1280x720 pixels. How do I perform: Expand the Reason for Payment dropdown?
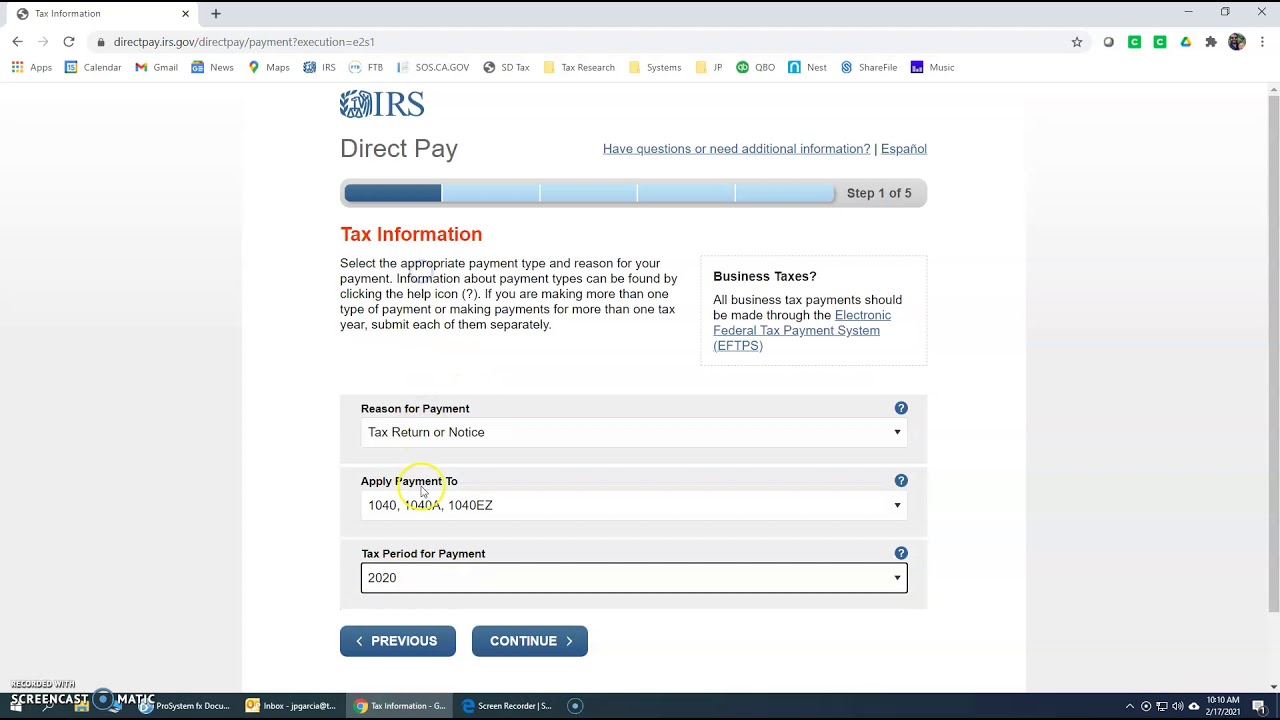tap(634, 432)
